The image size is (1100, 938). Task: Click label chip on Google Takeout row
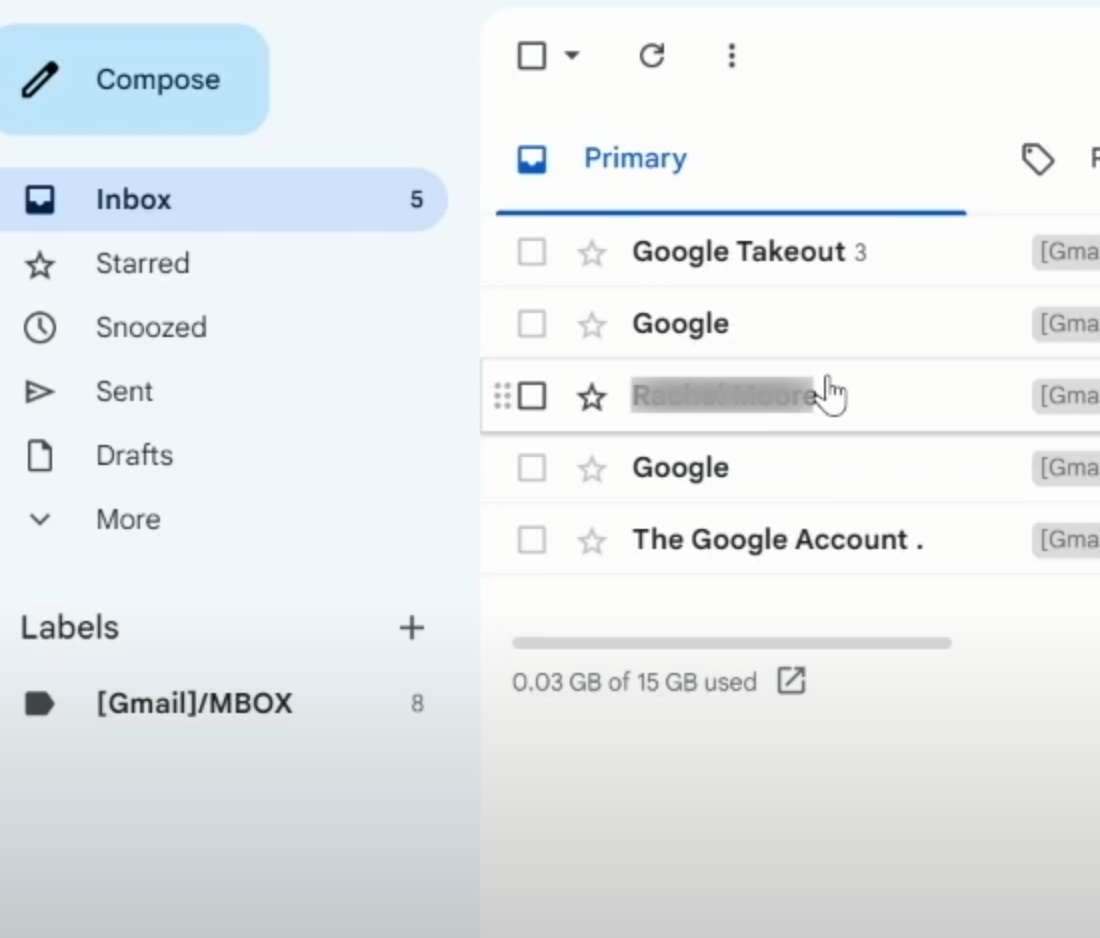1066,252
